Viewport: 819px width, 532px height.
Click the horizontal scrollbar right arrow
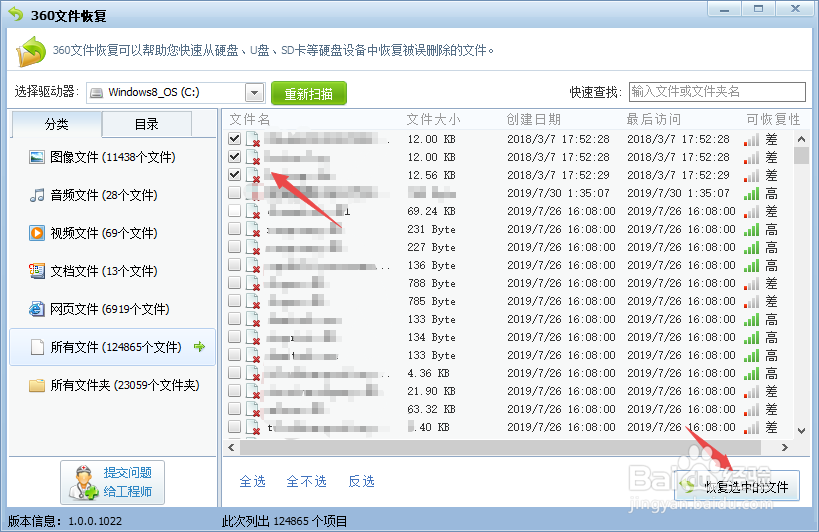785,447
